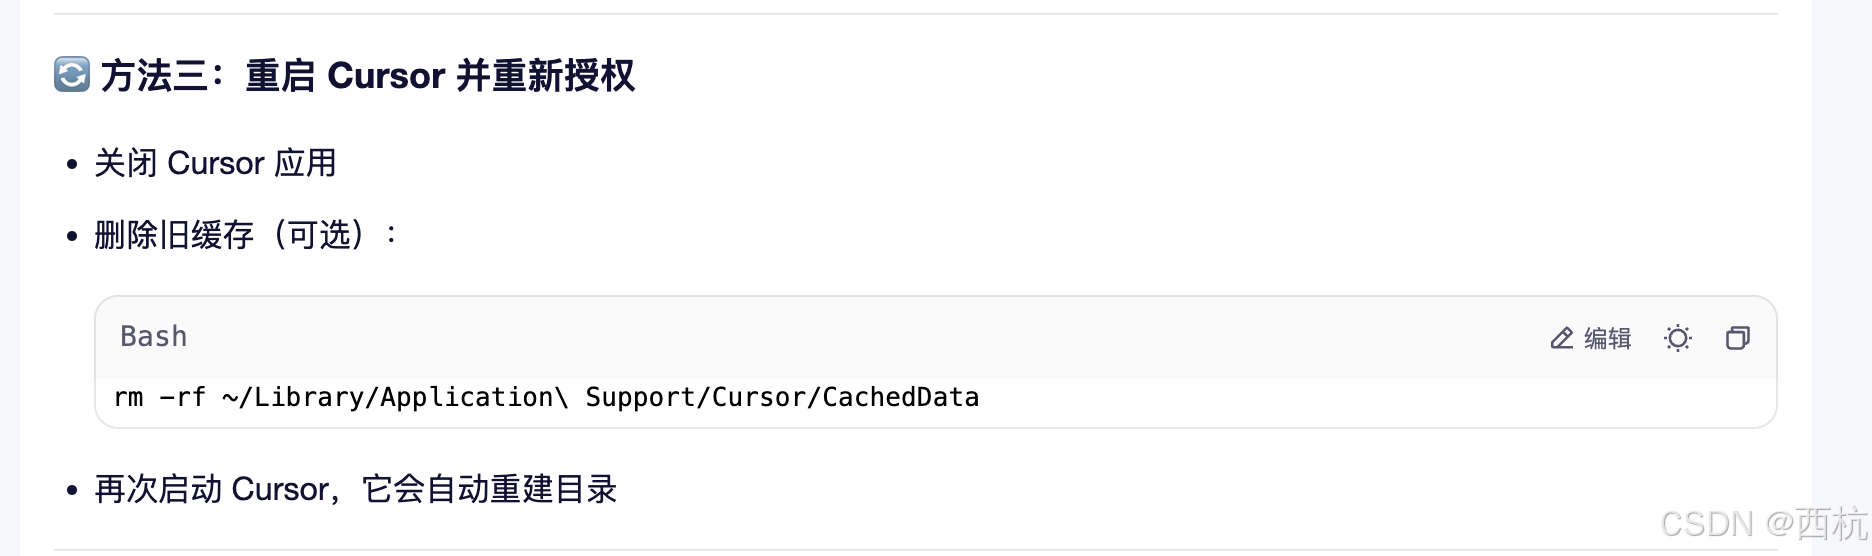Click the word Cursor in the heading
This screenshot has width=1872, height=556.
[x=386, y=75]
